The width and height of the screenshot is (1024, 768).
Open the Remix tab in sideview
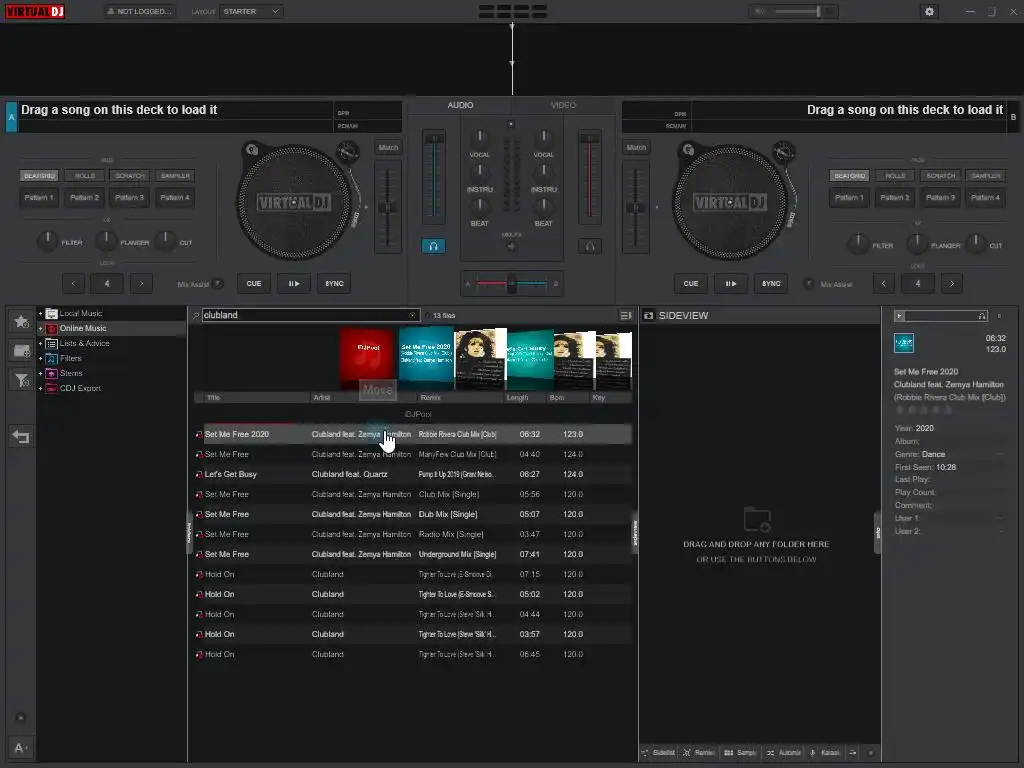pyautogui.click(x=699, y=752)
